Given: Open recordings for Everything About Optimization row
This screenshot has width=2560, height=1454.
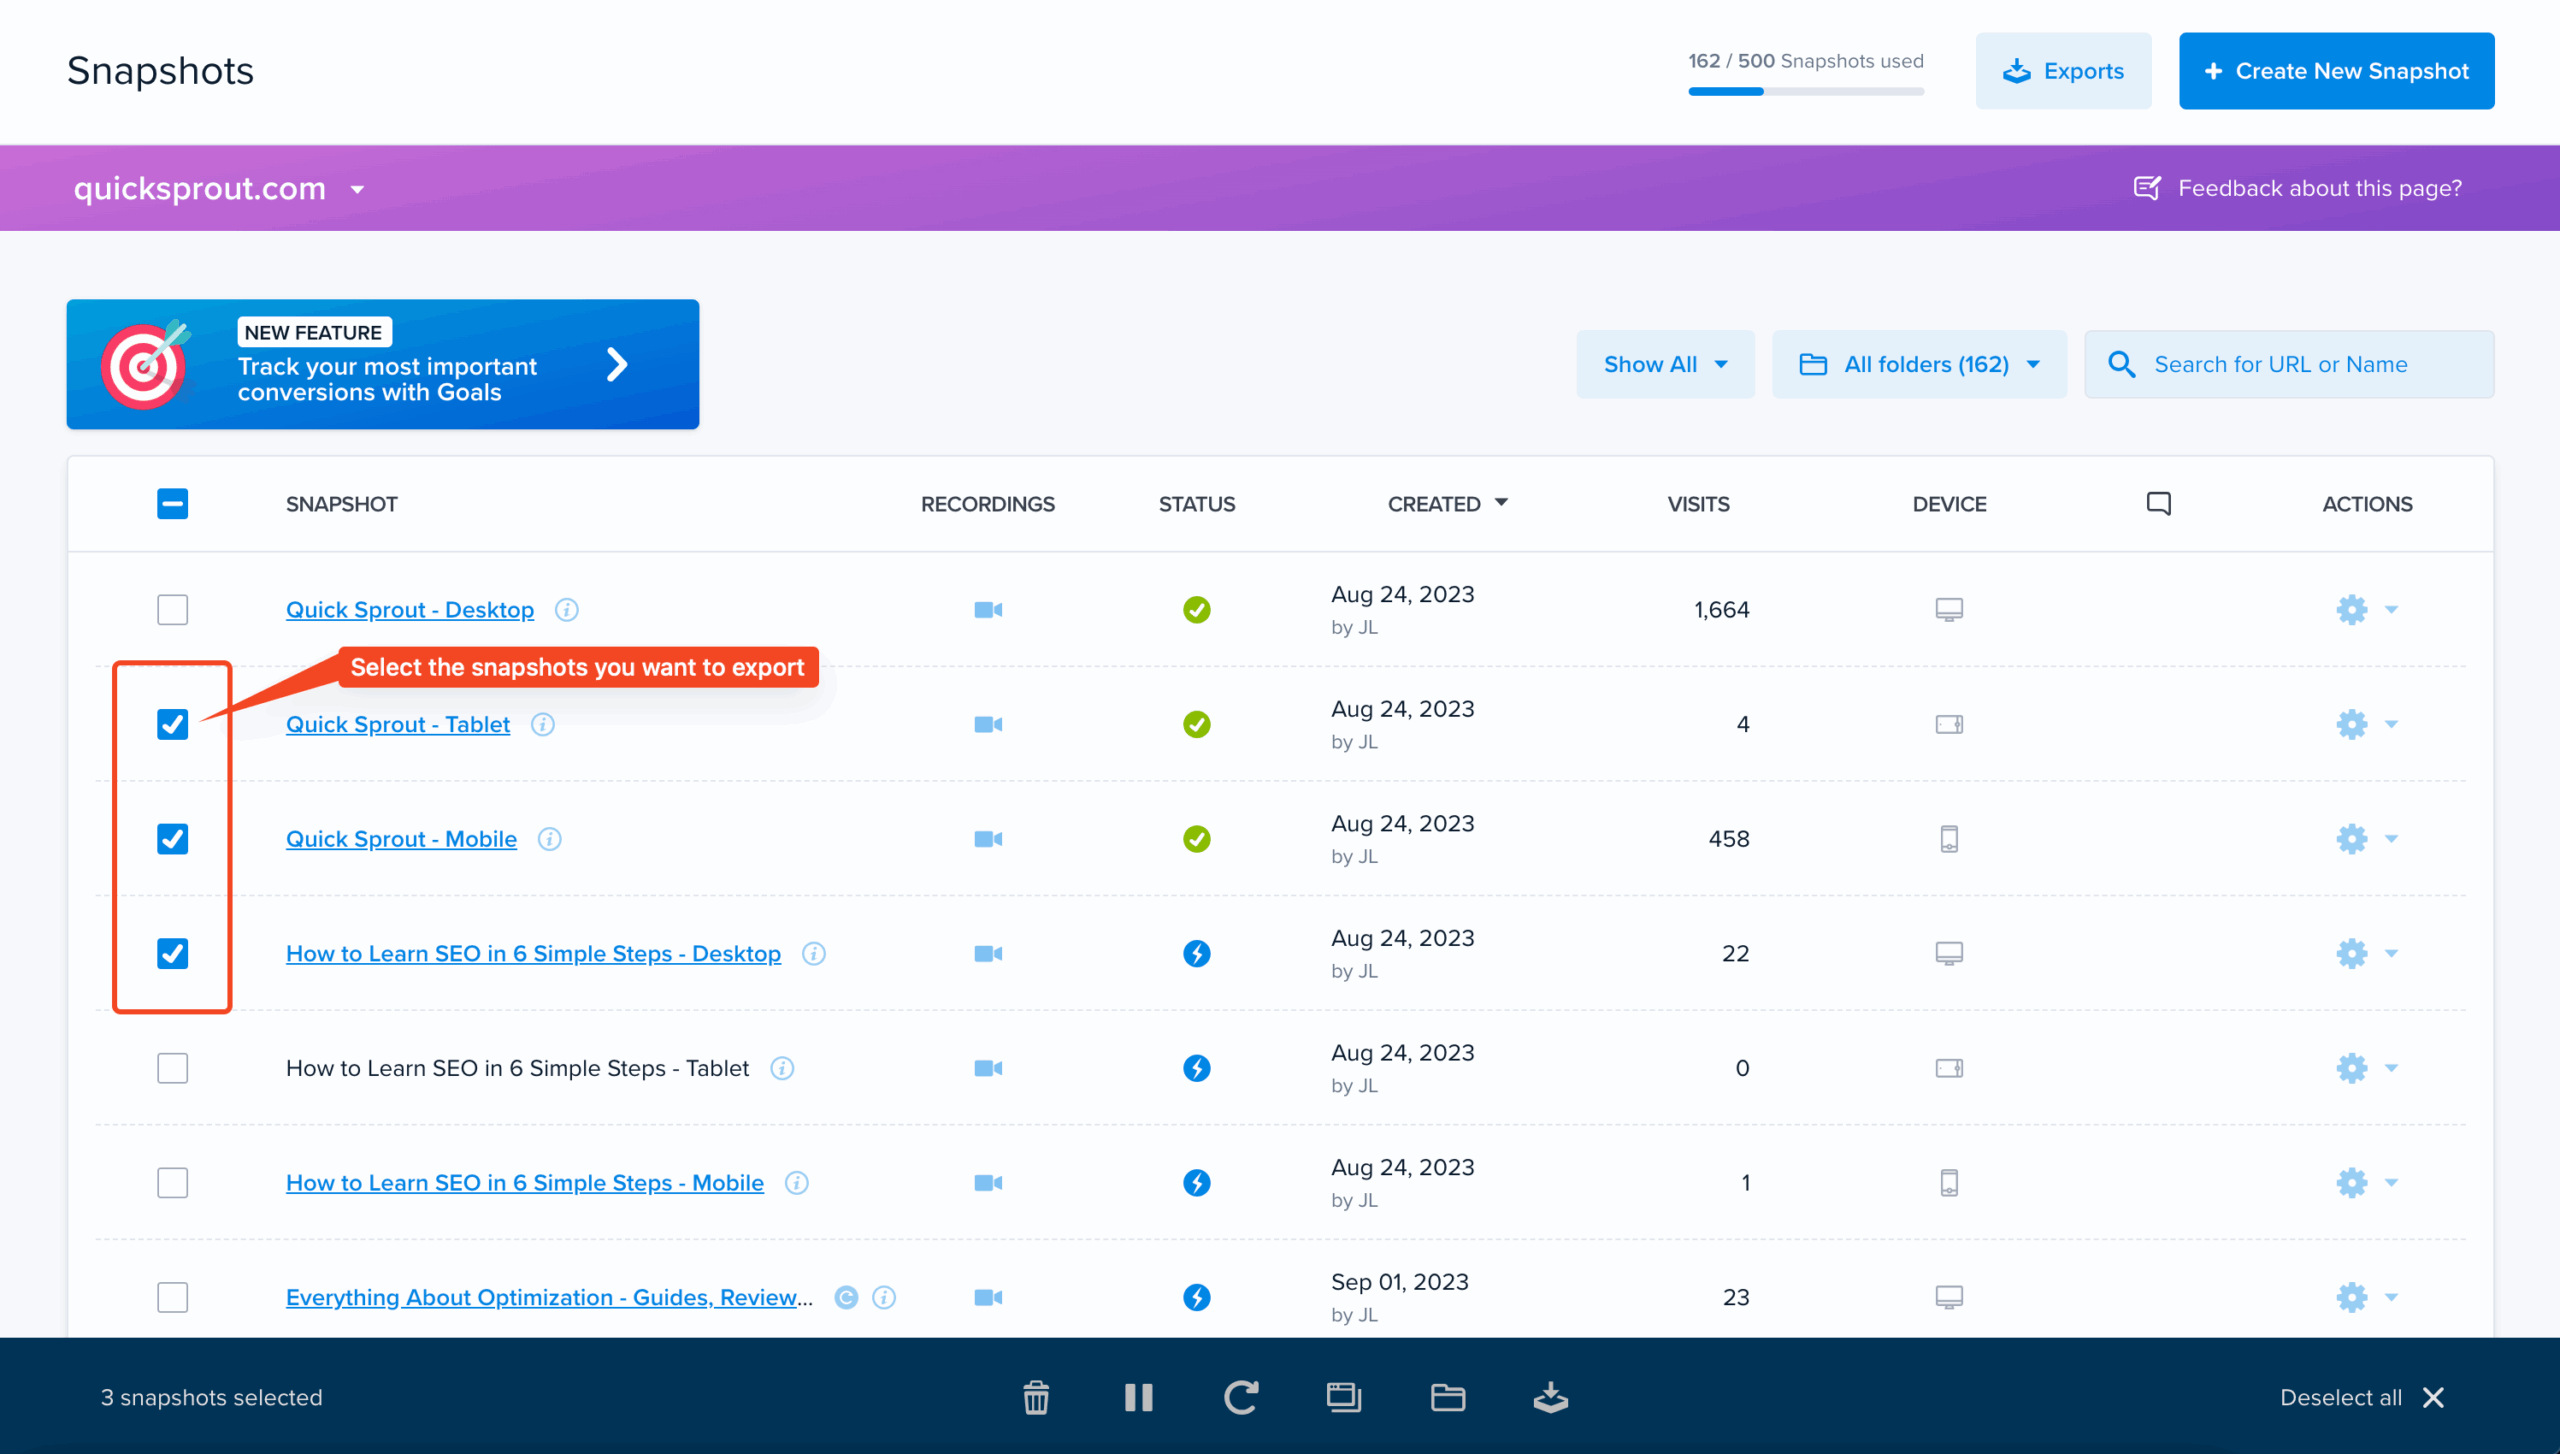Looking at the screenshot, I should click(988, 1297).
